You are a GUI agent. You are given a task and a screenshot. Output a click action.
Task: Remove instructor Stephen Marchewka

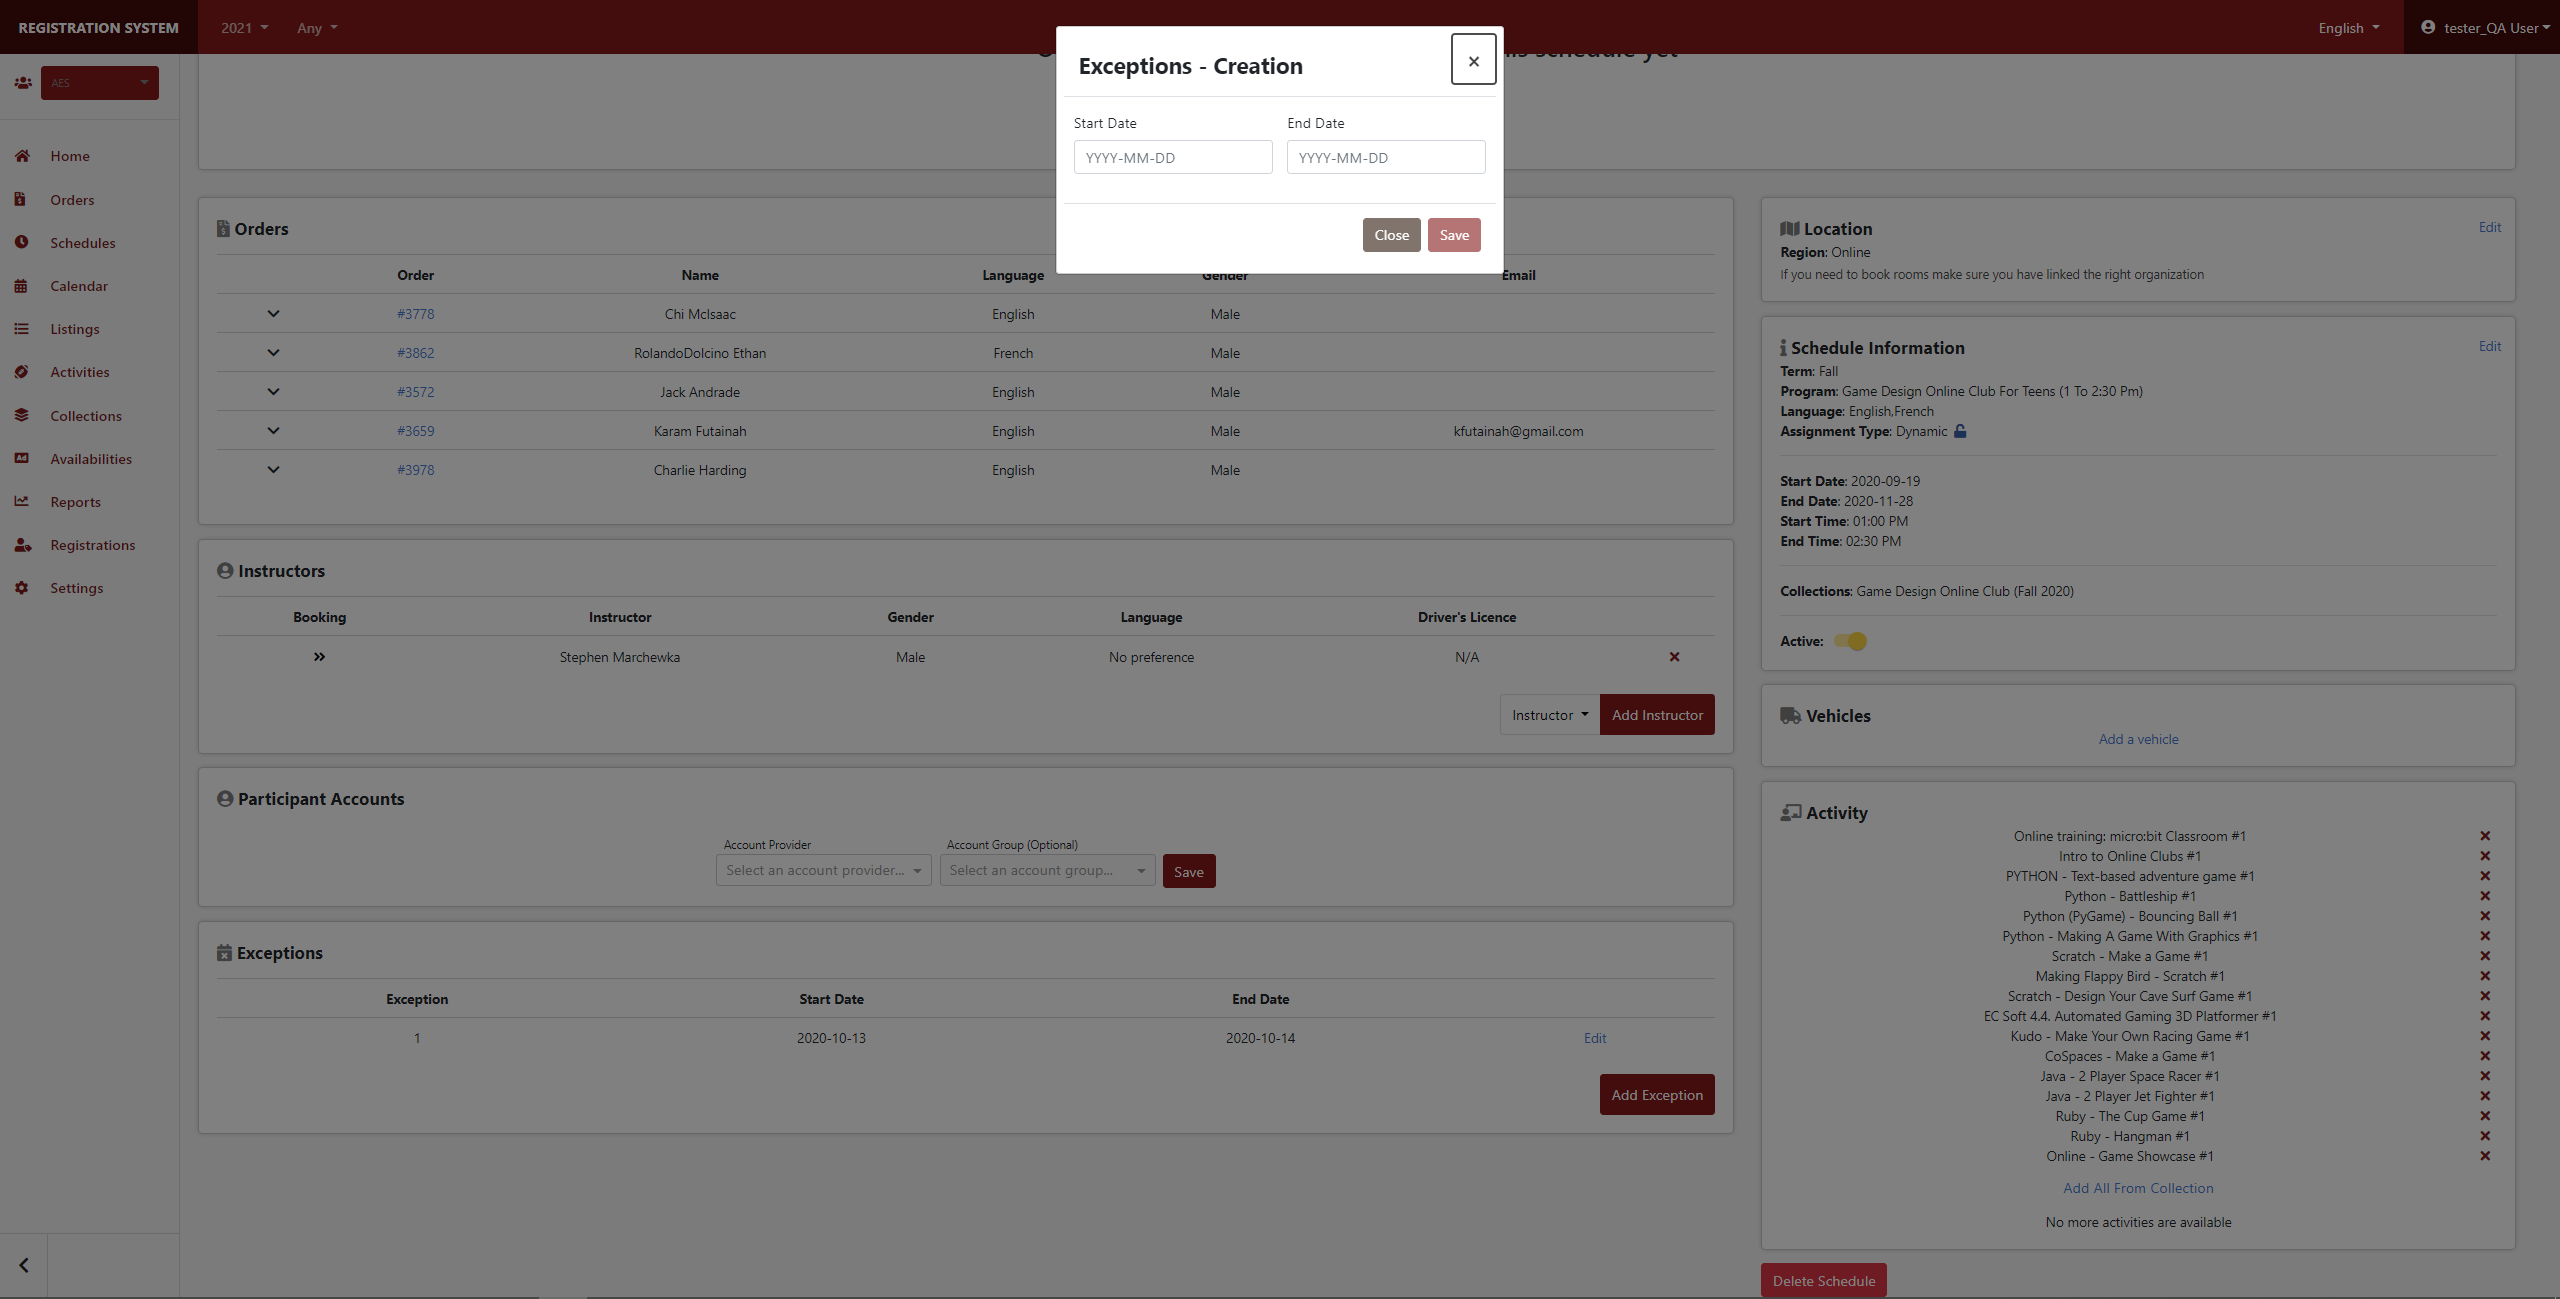1674,657
